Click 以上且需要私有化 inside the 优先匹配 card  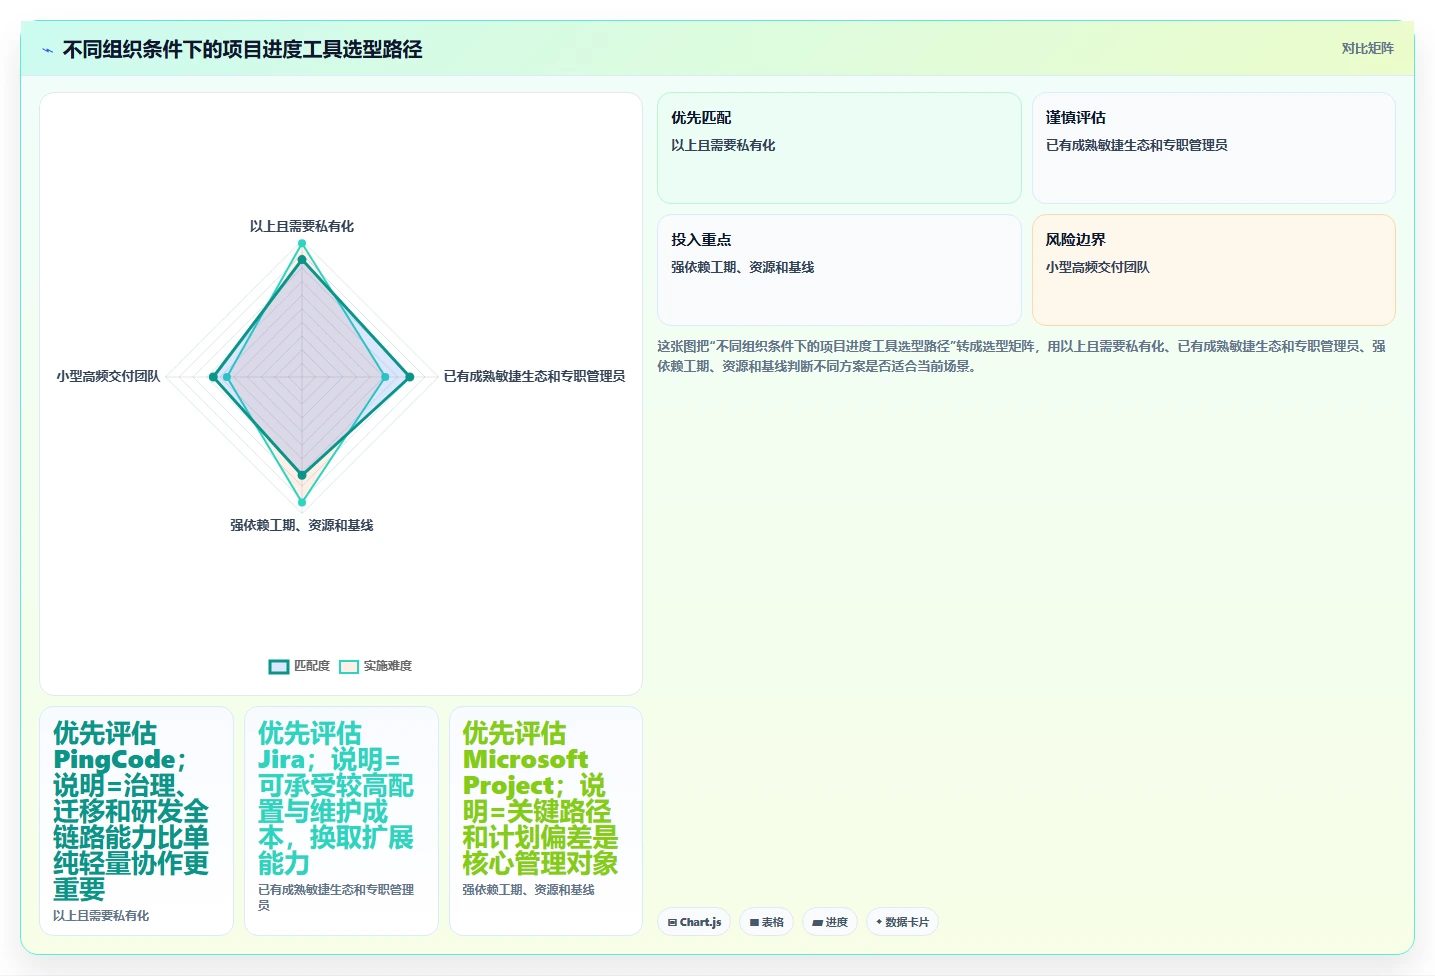(723, 145)
